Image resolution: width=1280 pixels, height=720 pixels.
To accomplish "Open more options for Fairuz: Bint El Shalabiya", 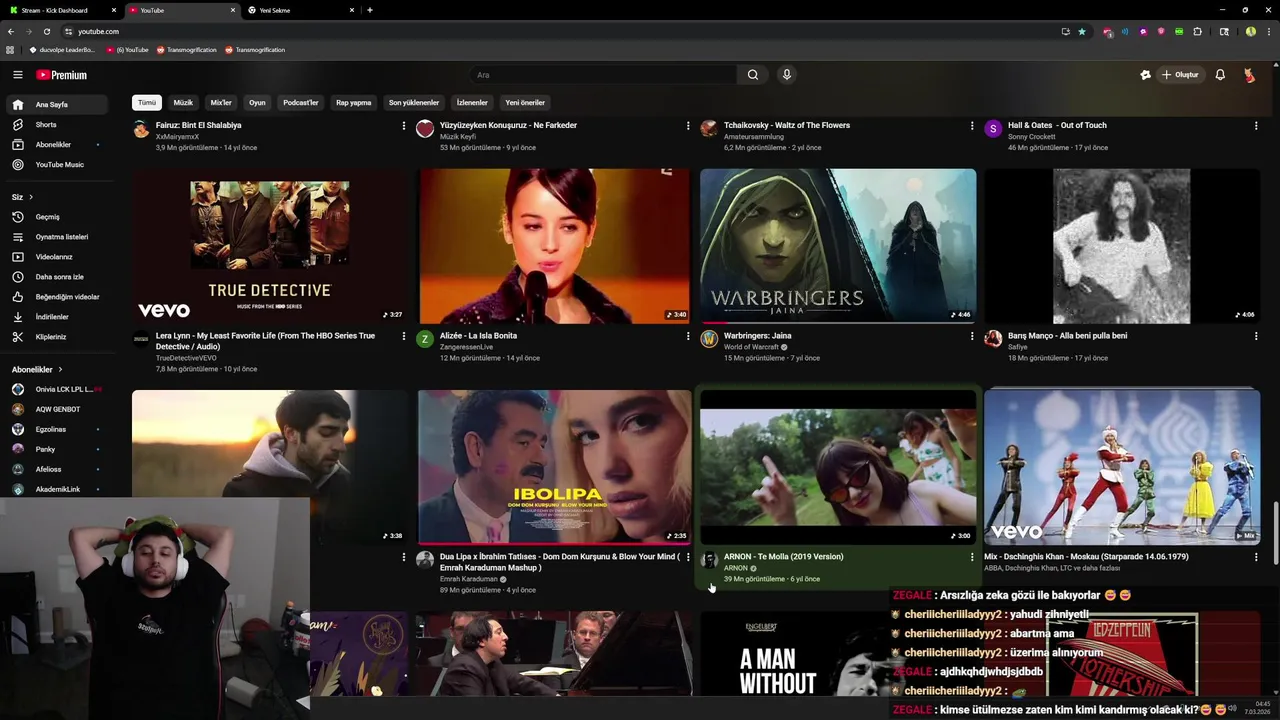I will tap(404, 126).
